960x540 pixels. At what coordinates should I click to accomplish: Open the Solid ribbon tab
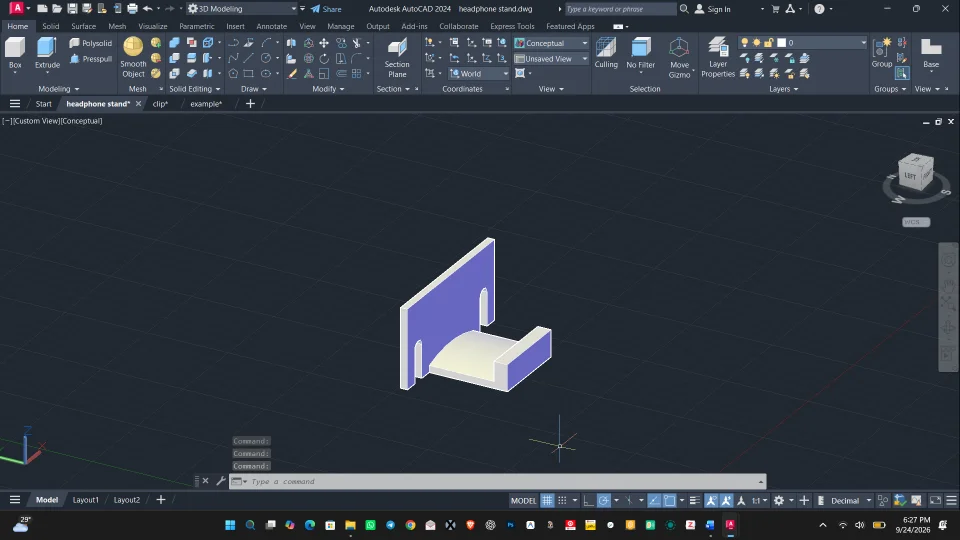(x=51, y=26)
